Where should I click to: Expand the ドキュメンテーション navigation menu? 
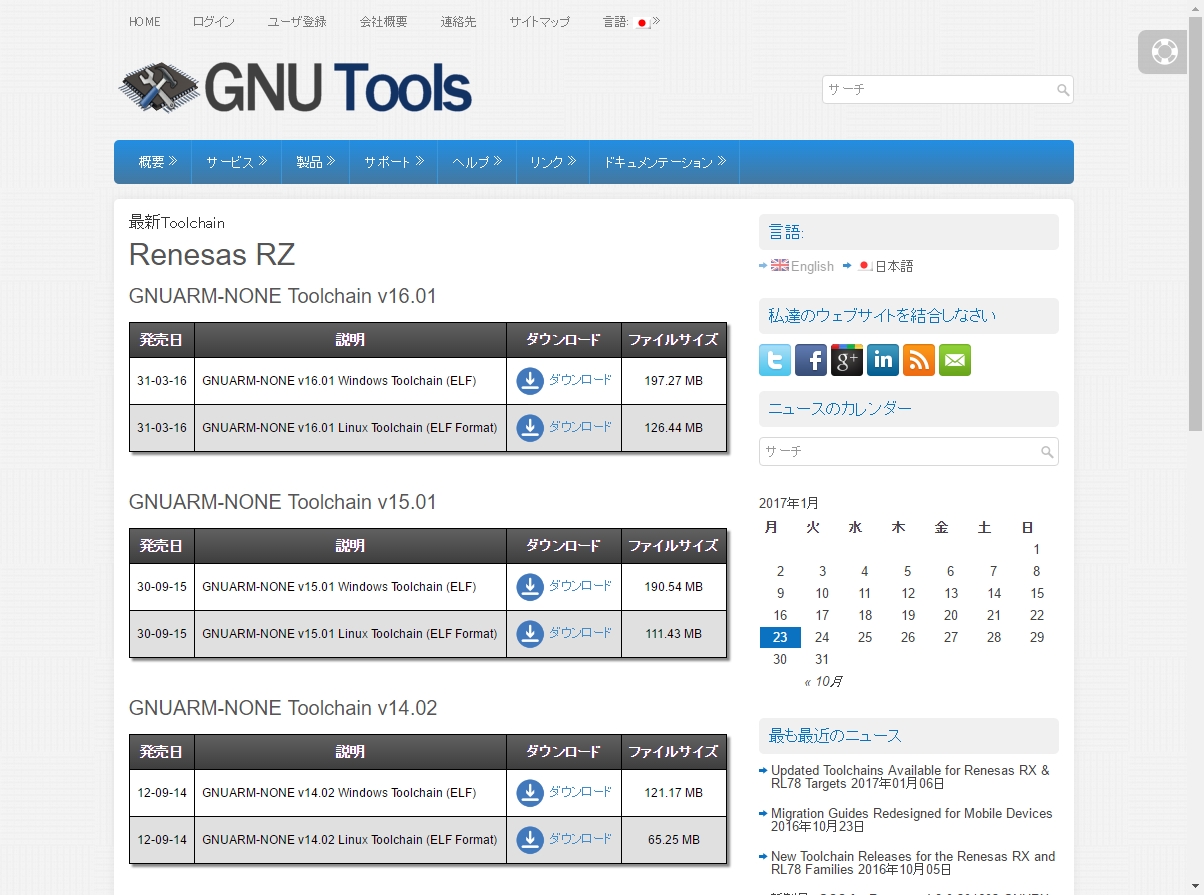665,162
